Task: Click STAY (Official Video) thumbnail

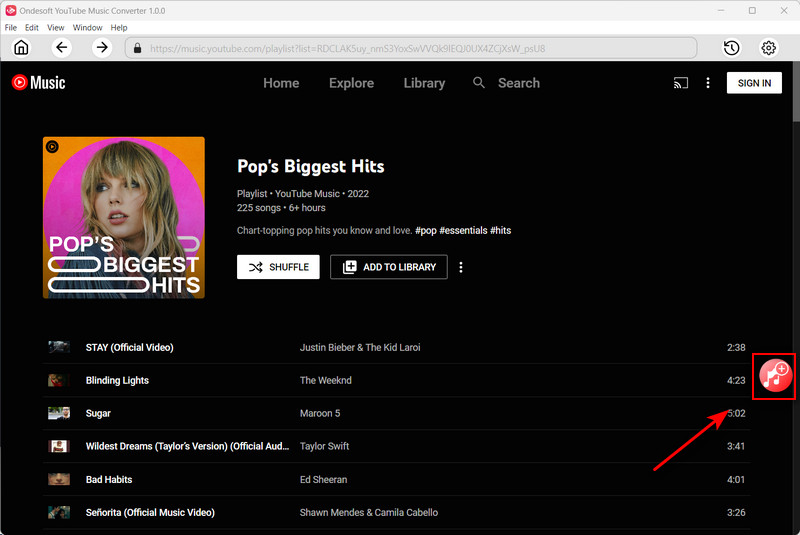Action: [x=59, y=347]
